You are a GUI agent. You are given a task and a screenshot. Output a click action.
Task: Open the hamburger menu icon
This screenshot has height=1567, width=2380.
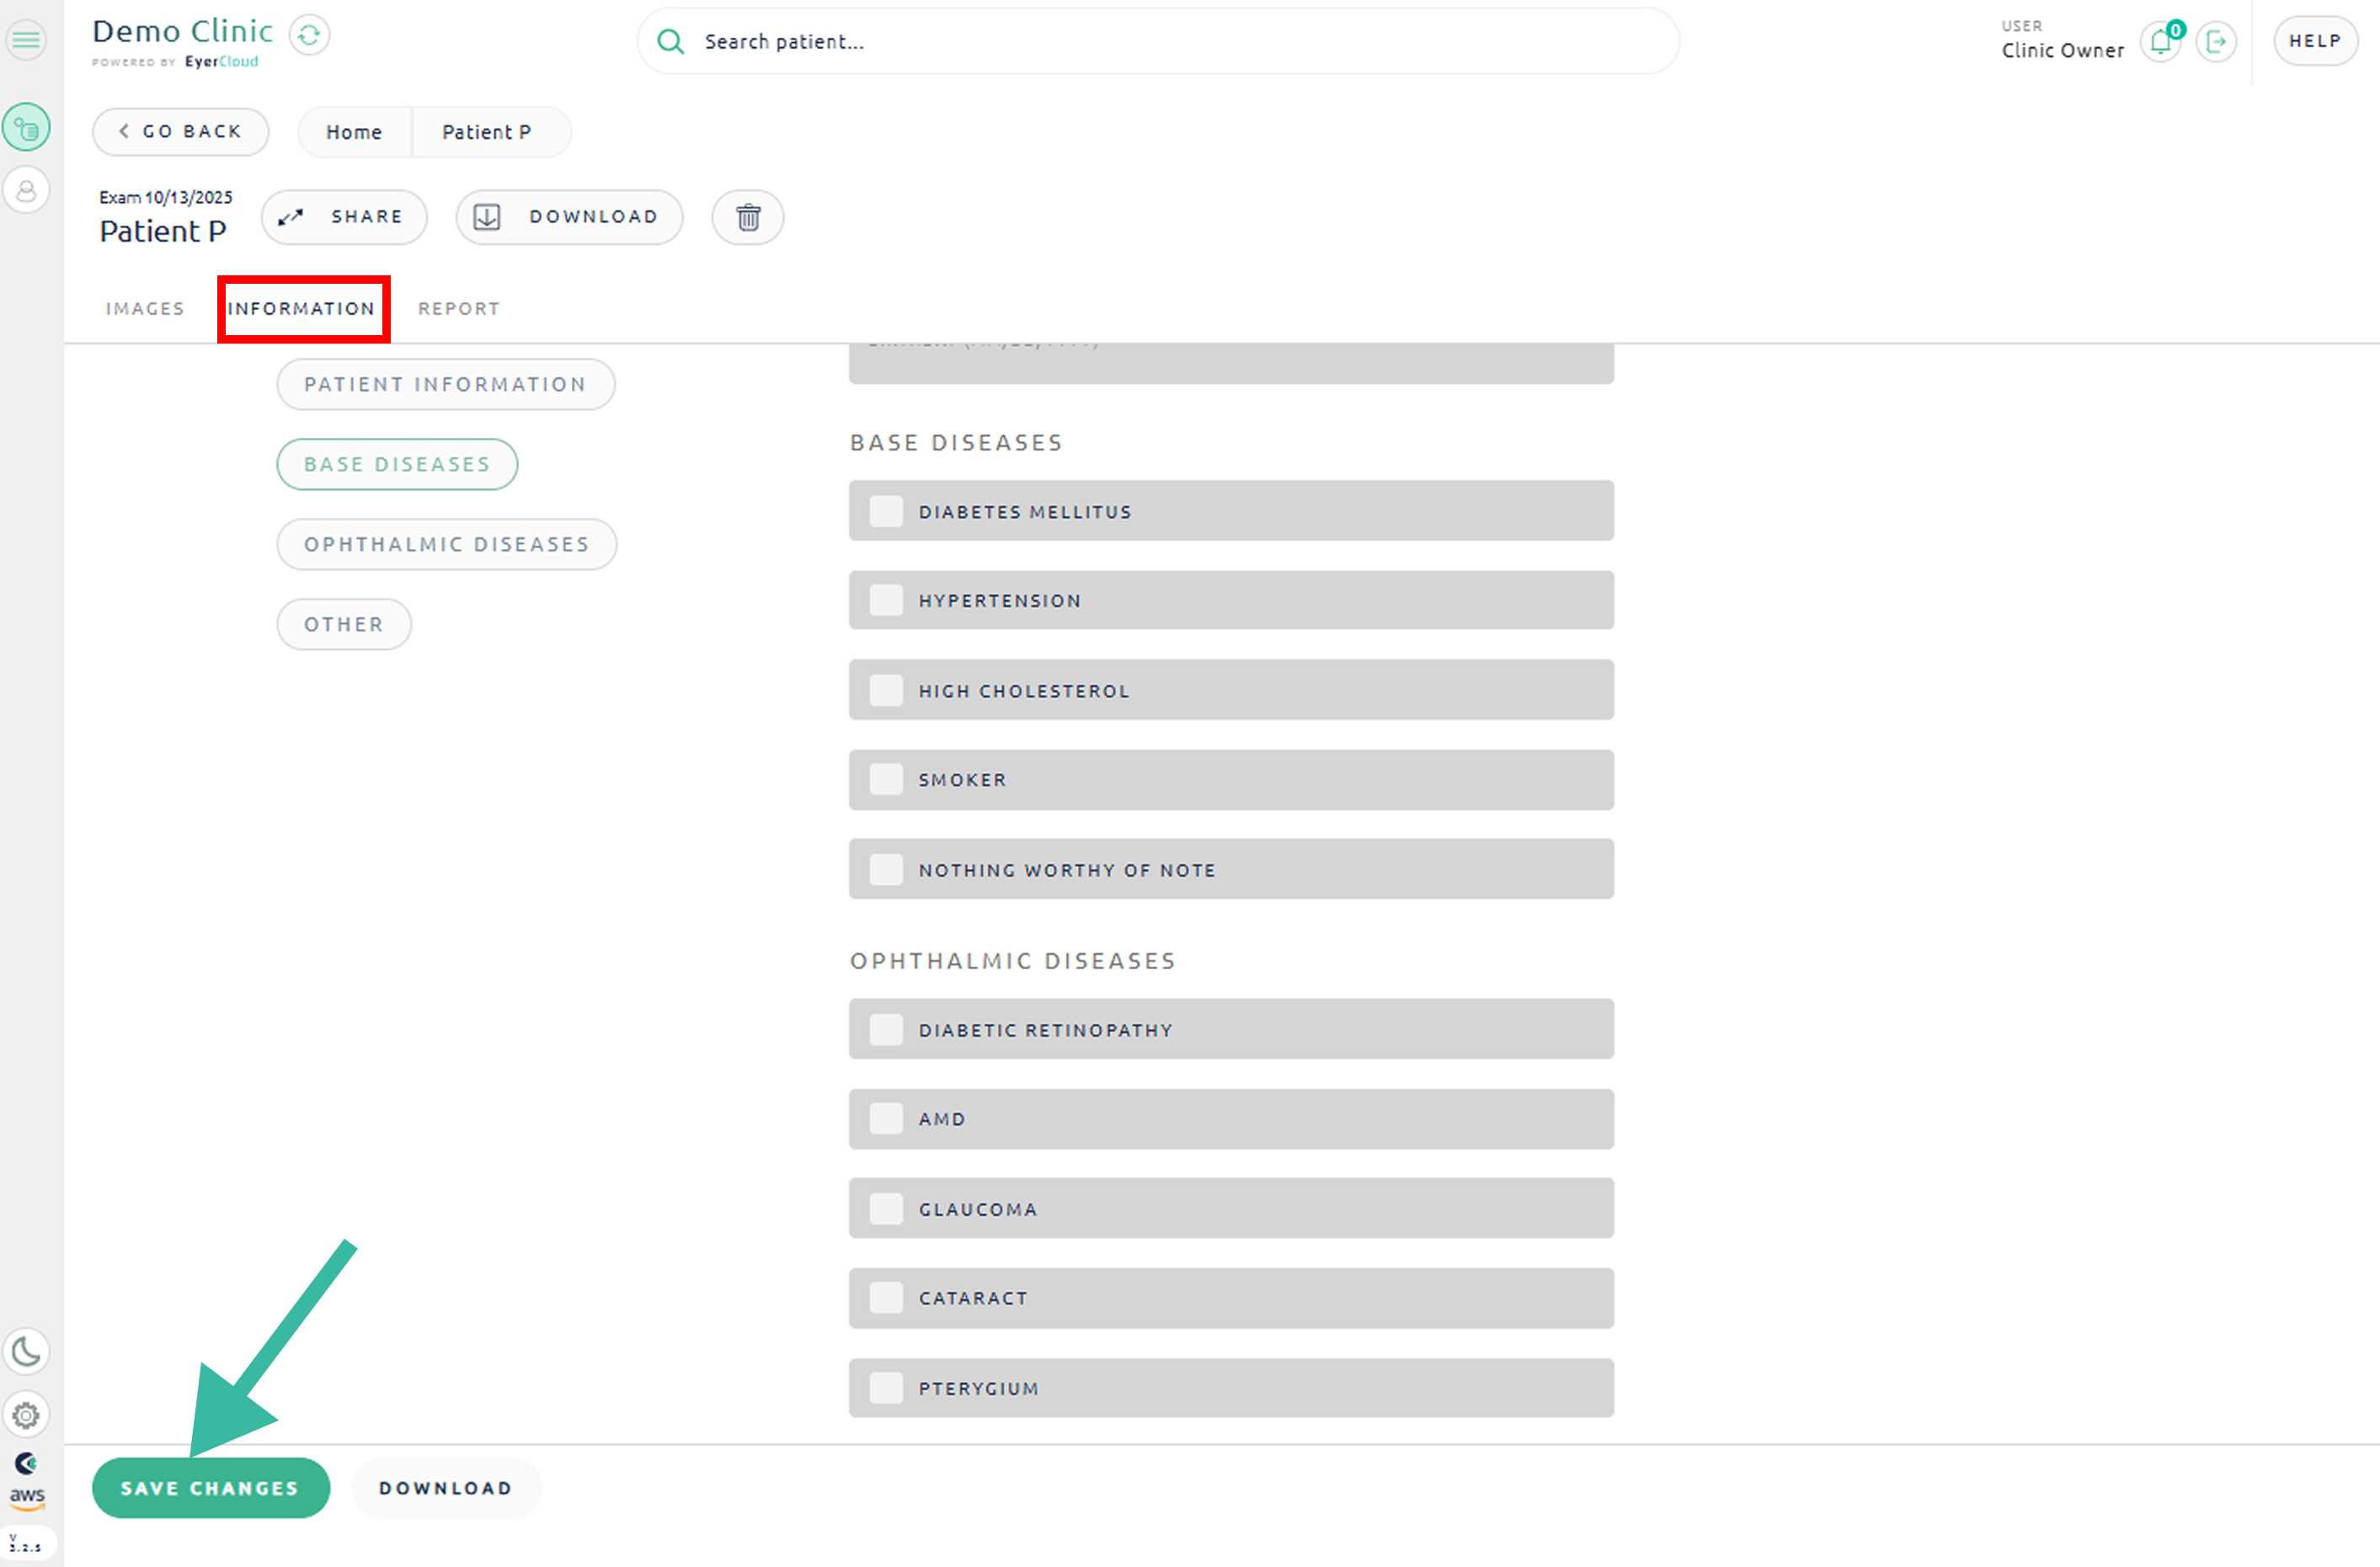click(x=27, y=41)
